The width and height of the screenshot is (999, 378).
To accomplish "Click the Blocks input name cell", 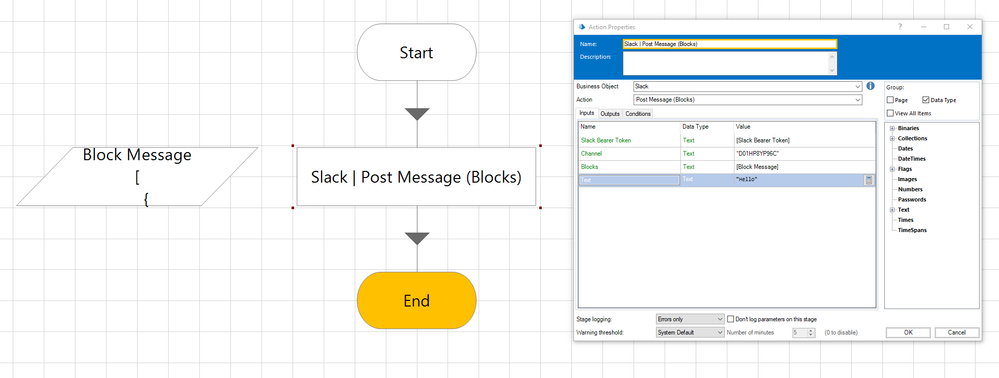I will click(x=629, y=167).
